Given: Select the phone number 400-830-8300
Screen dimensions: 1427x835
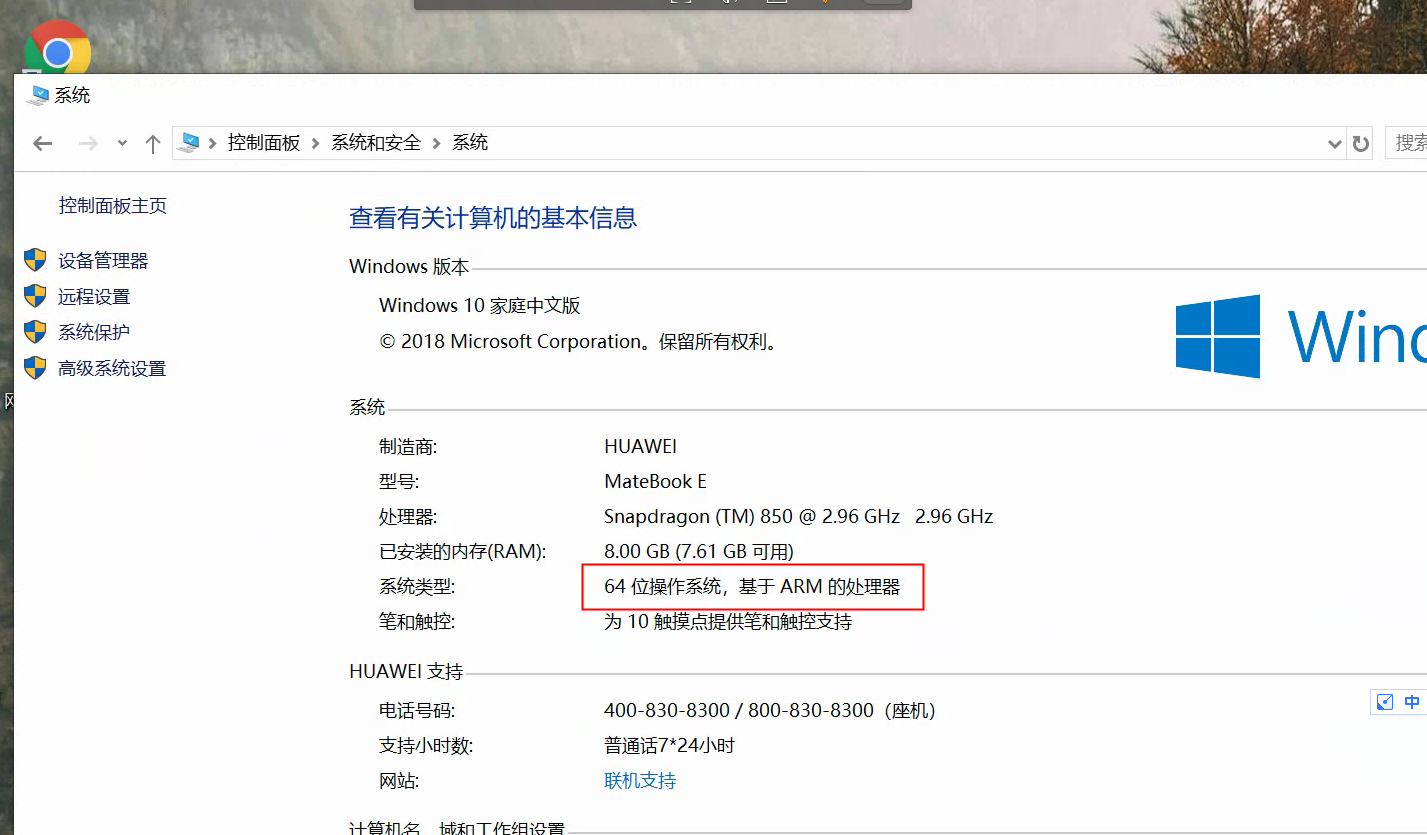Looking at the screenshot, I should click(667, 711).
